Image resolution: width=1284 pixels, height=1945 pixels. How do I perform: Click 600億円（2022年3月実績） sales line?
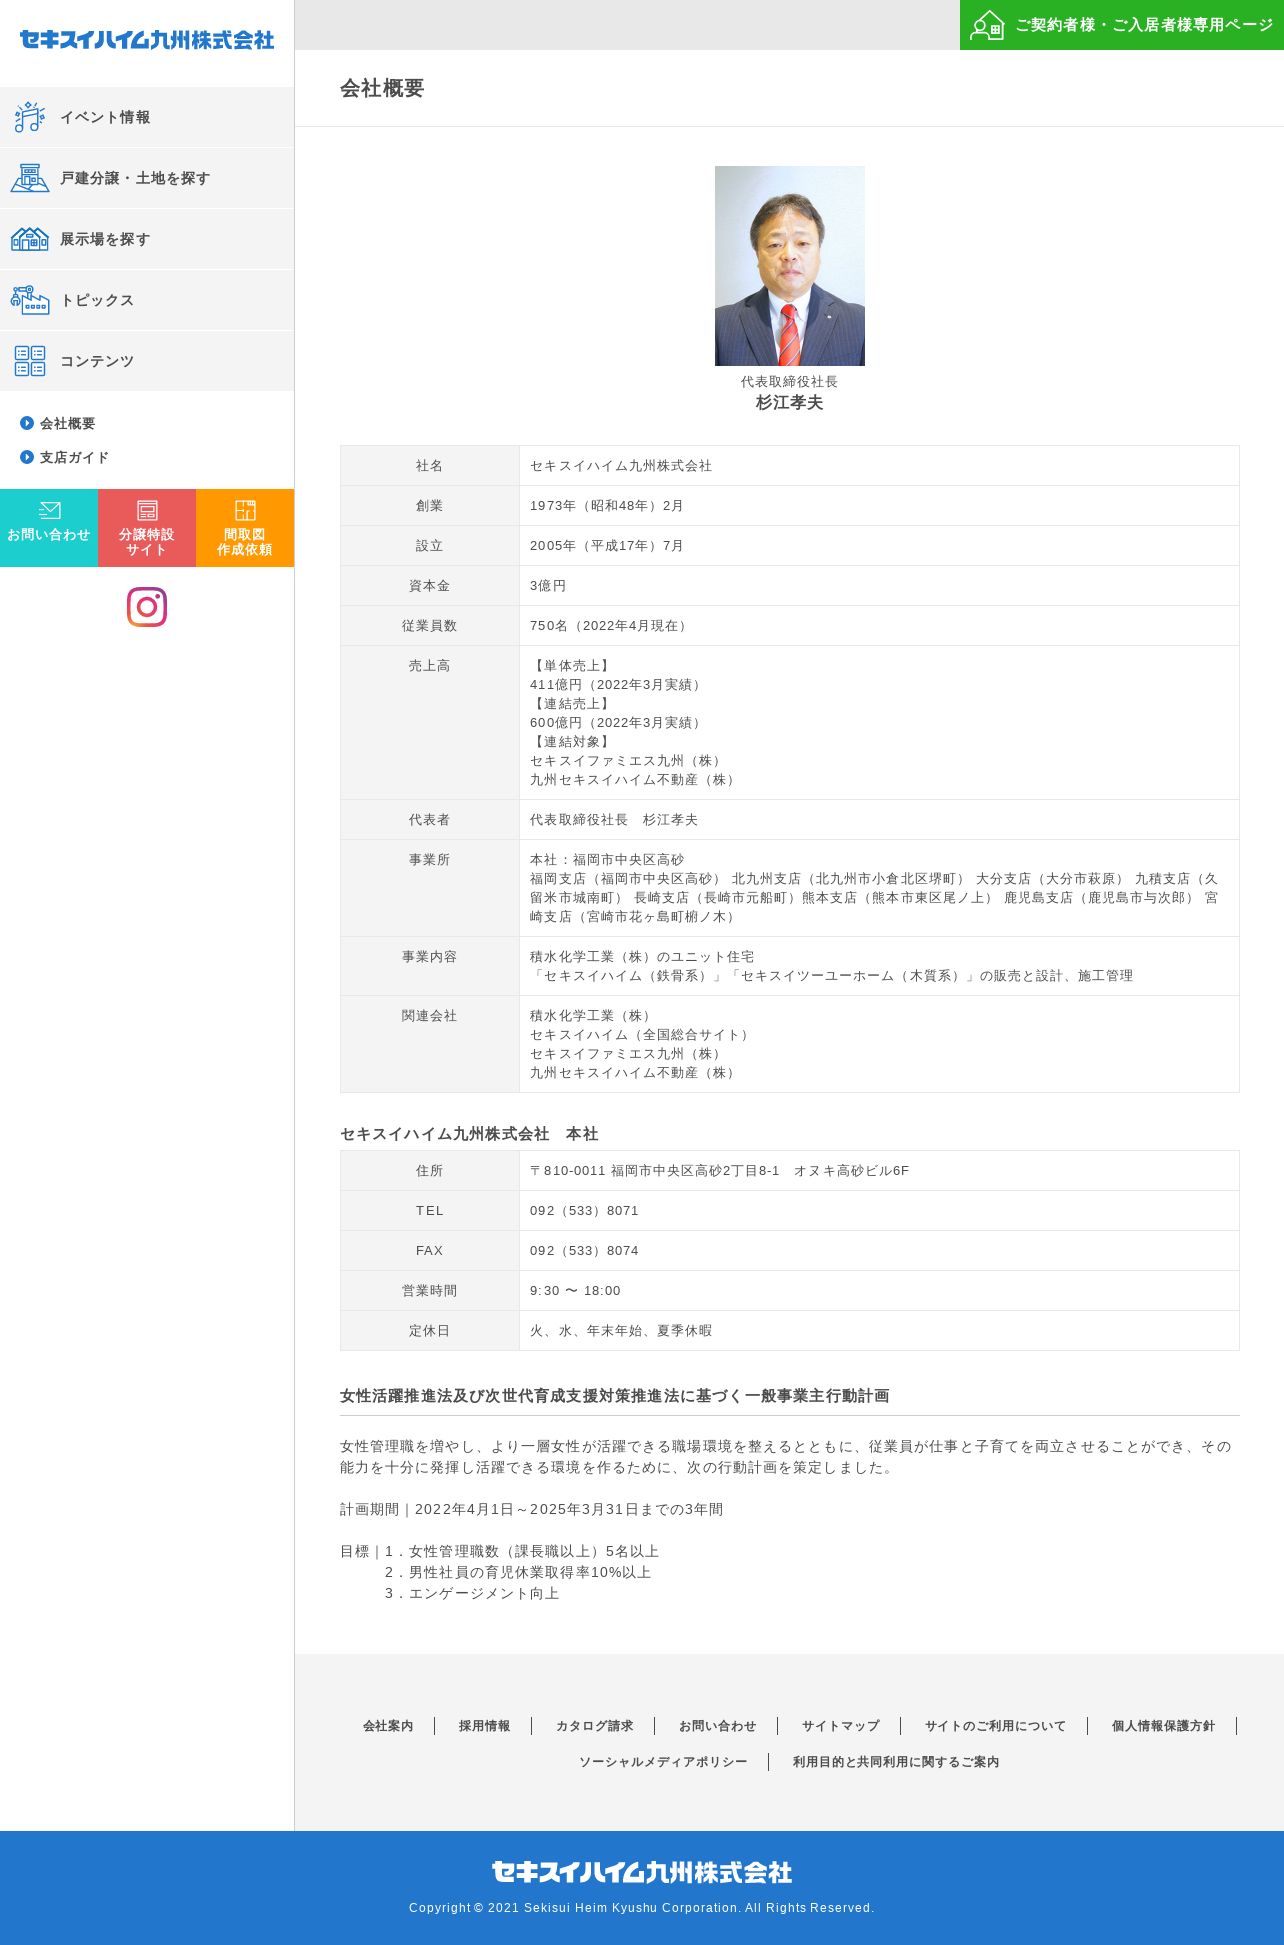click(x=618, y=723)
